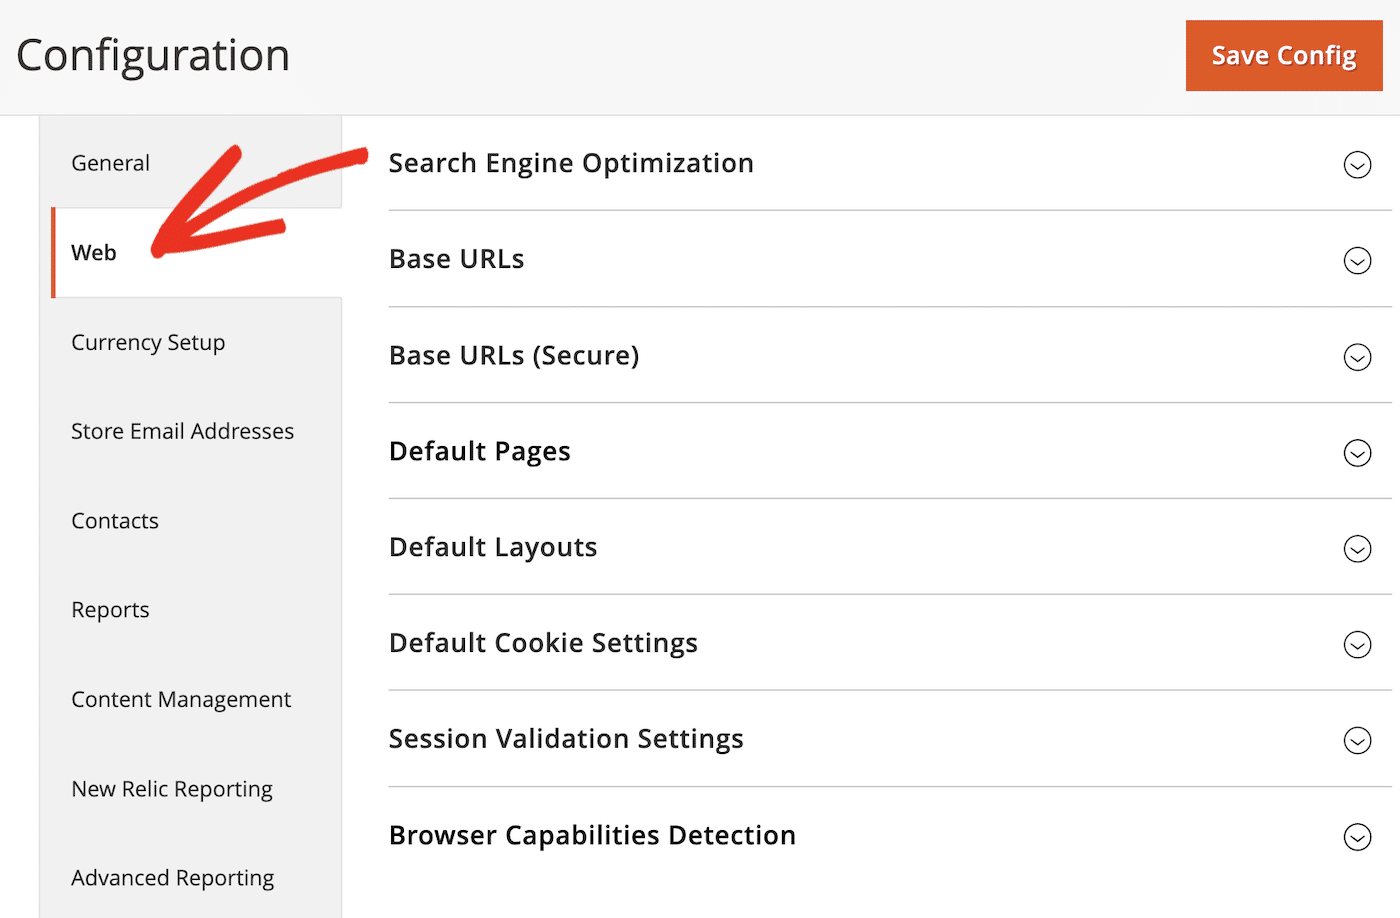Open Content Management settings

181,699
